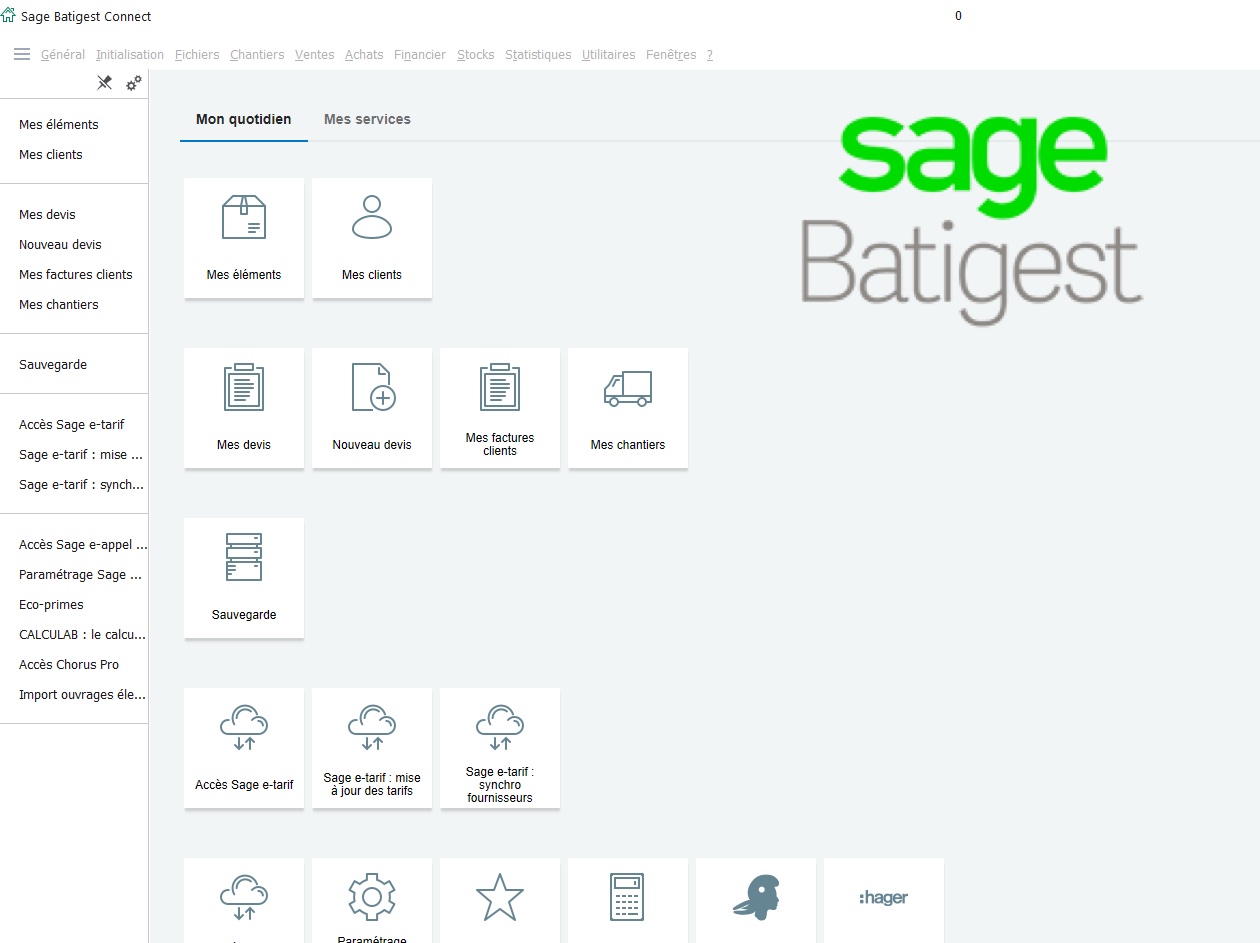Toggle the sidebar pin icon

(x=104, y=83)
